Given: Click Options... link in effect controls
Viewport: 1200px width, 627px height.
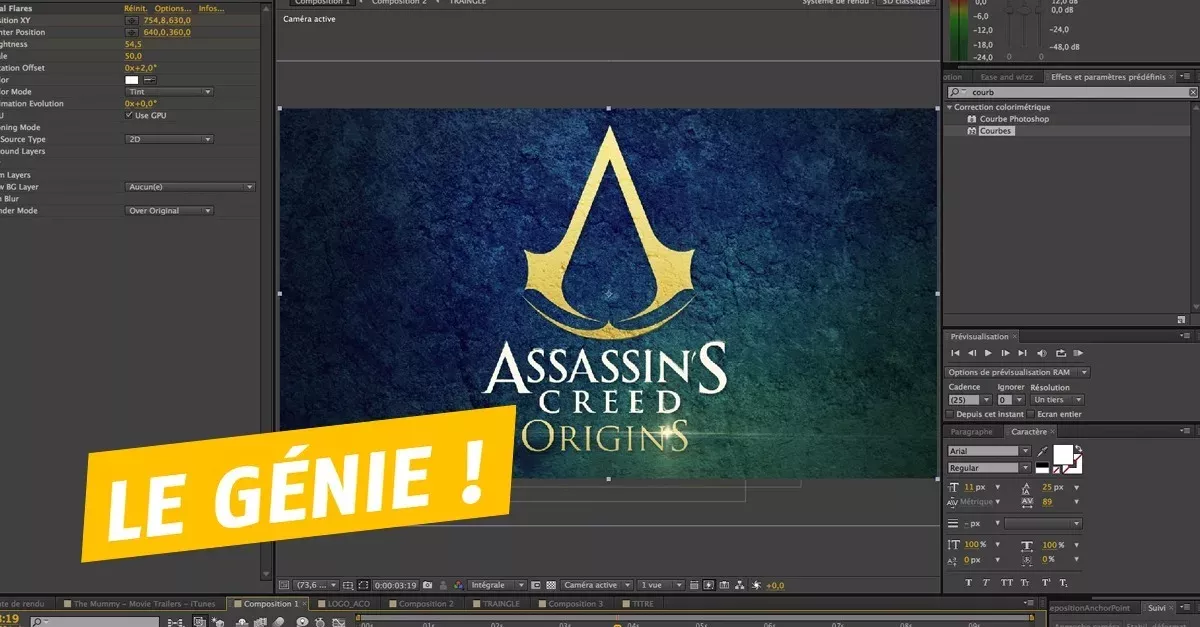Looking at the screenshot, I should click(173, 8).
